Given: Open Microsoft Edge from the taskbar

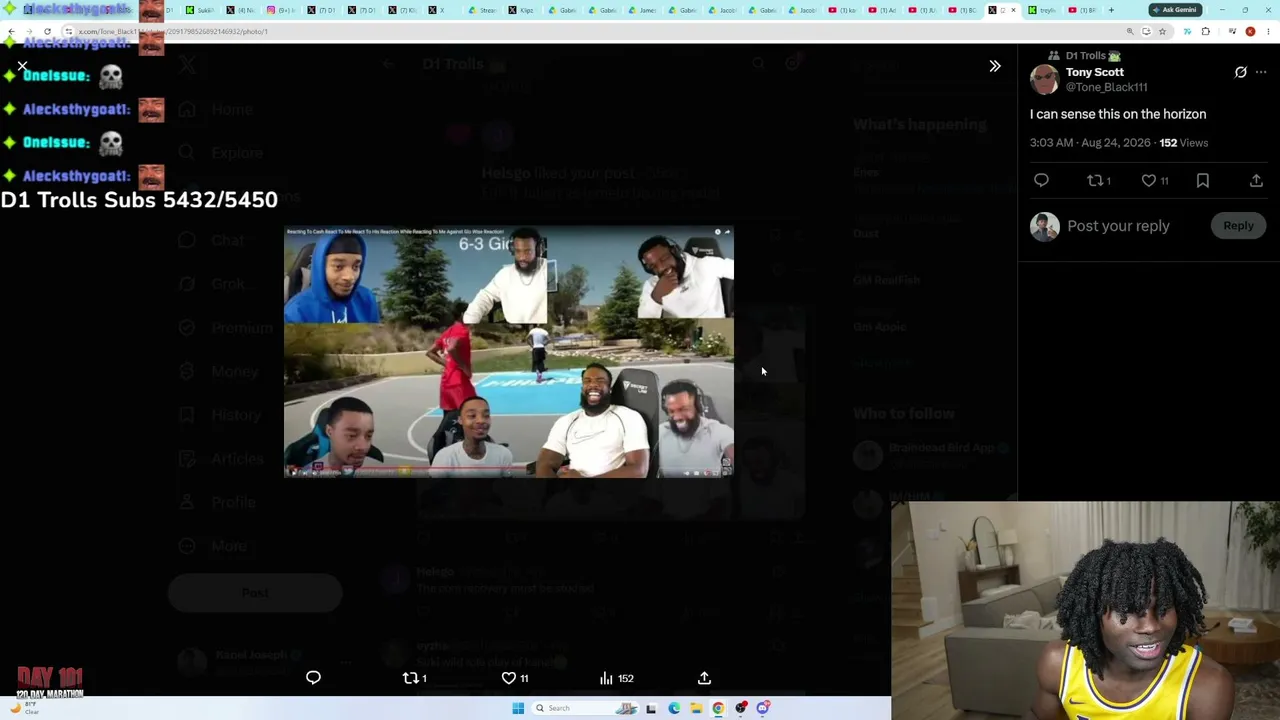Looking at the screenshot, I should coord(674,708).
